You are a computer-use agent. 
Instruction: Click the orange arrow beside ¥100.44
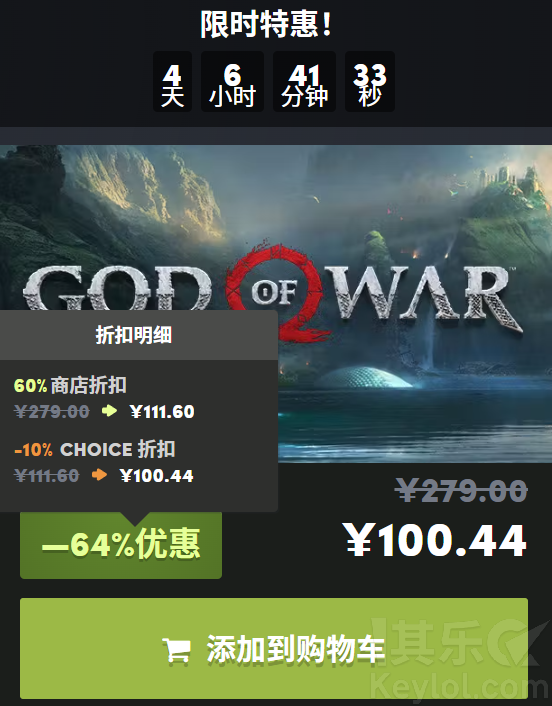(99, 475)
